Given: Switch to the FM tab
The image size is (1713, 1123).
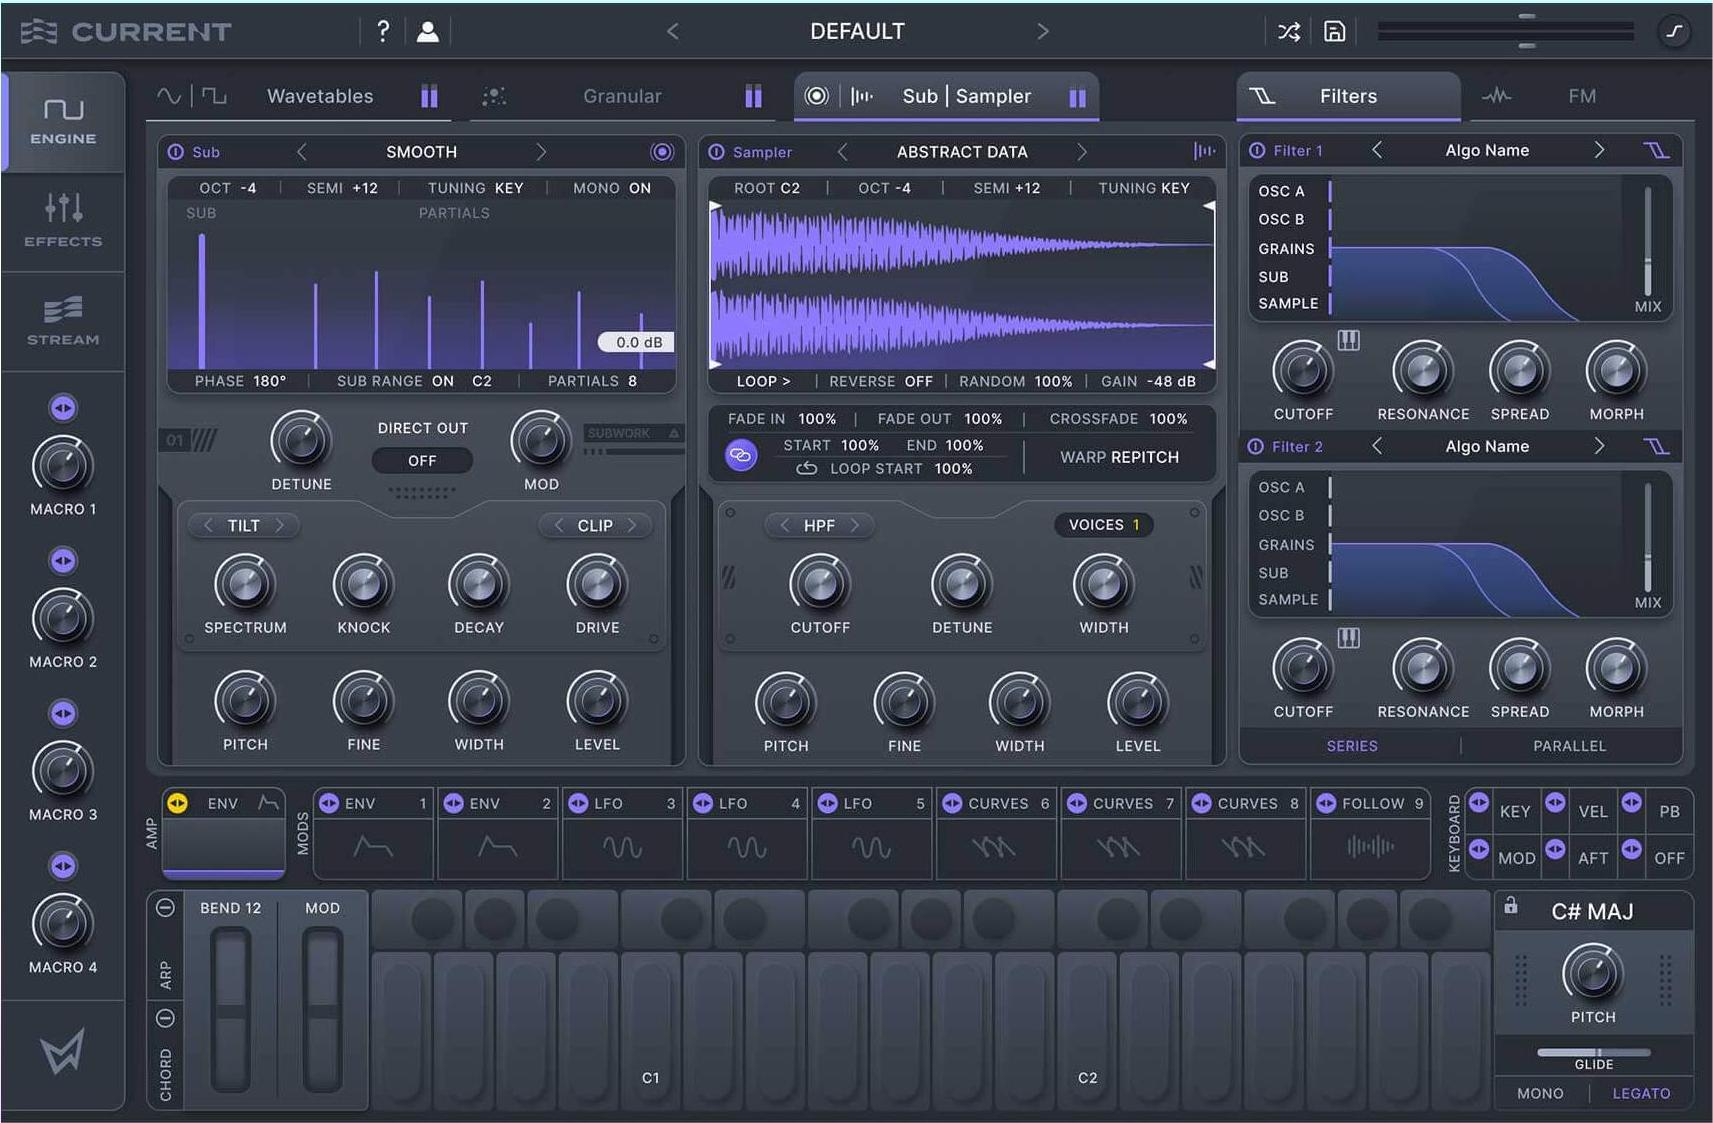Looking at the screenshot, I should (x=1582, y=96).
